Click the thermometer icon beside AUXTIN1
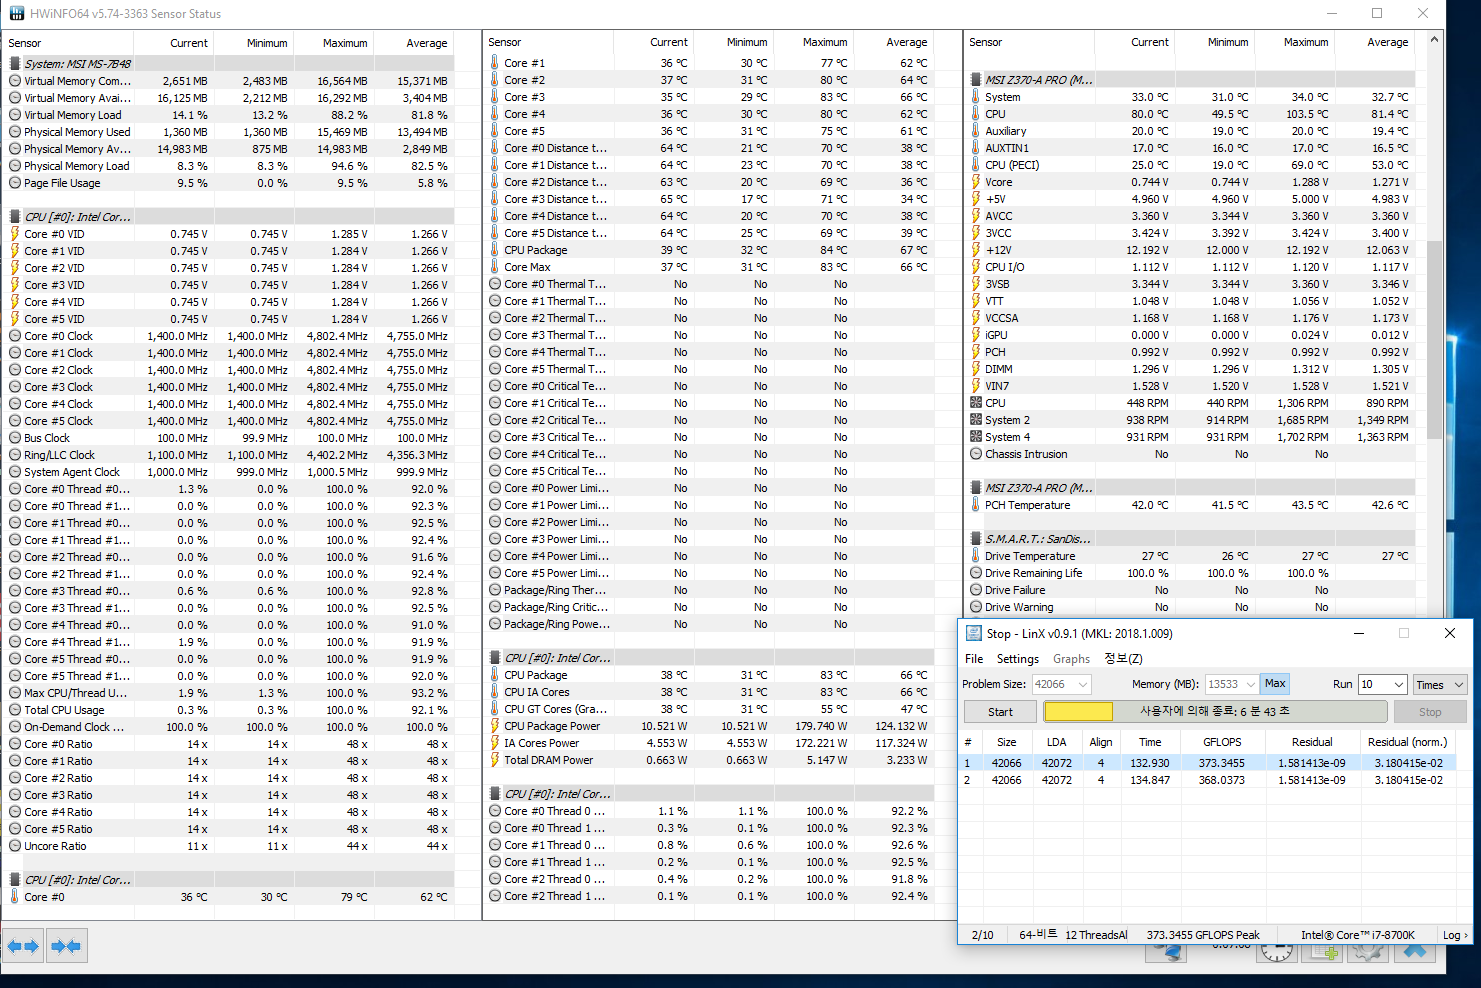This screenshot has width=1481, height=988. tap(976, 148)
